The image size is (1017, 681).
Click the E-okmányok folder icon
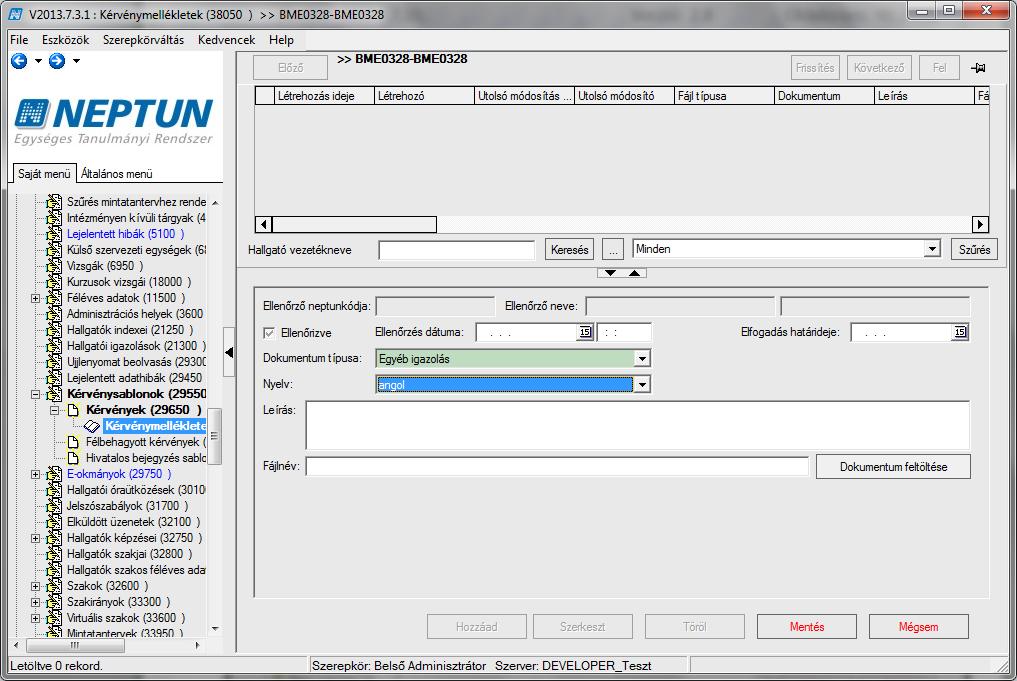(54, 474)
